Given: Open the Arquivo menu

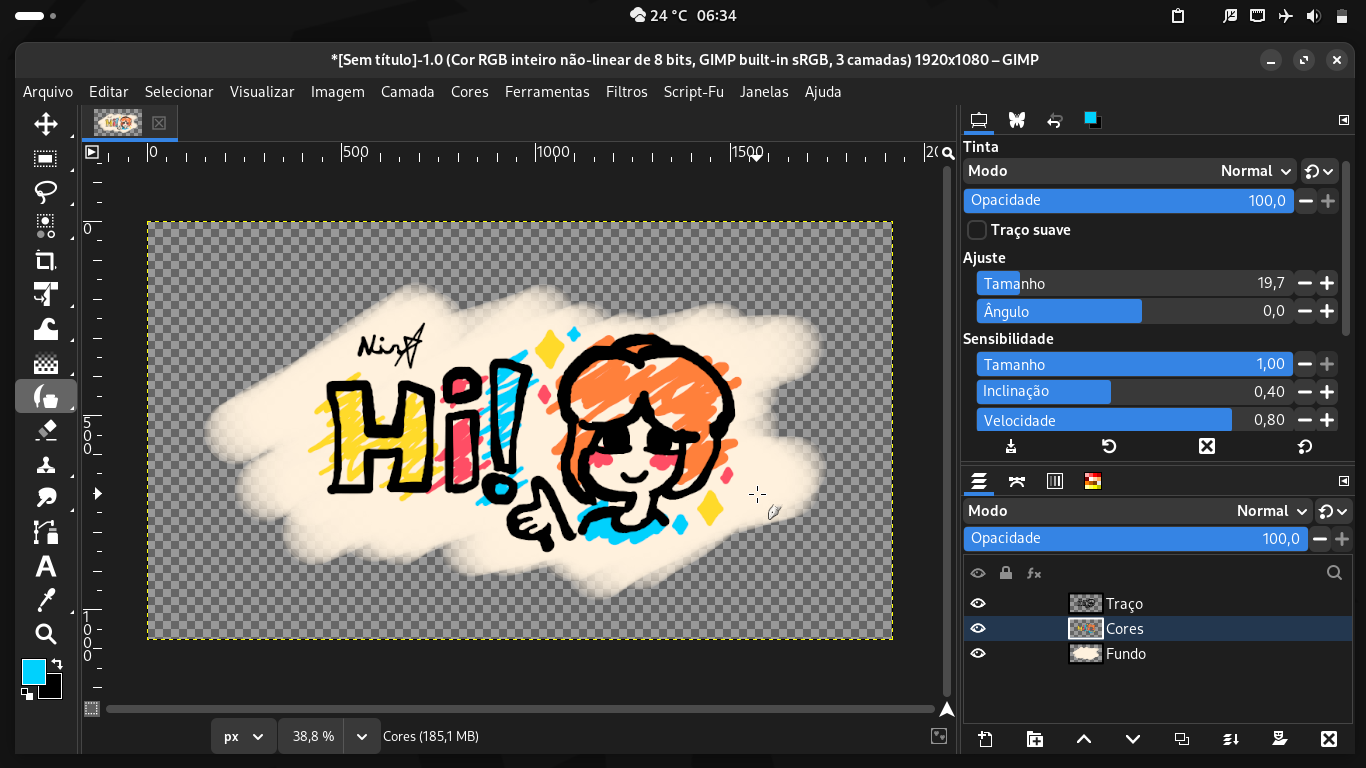Looking at the screenshot, I should (x=48, y=92).
